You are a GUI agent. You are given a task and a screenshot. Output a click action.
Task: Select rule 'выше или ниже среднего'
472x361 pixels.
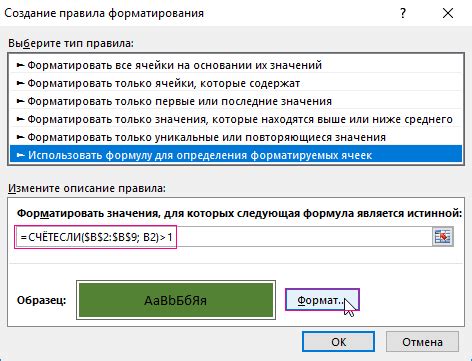tap(236, 119)
